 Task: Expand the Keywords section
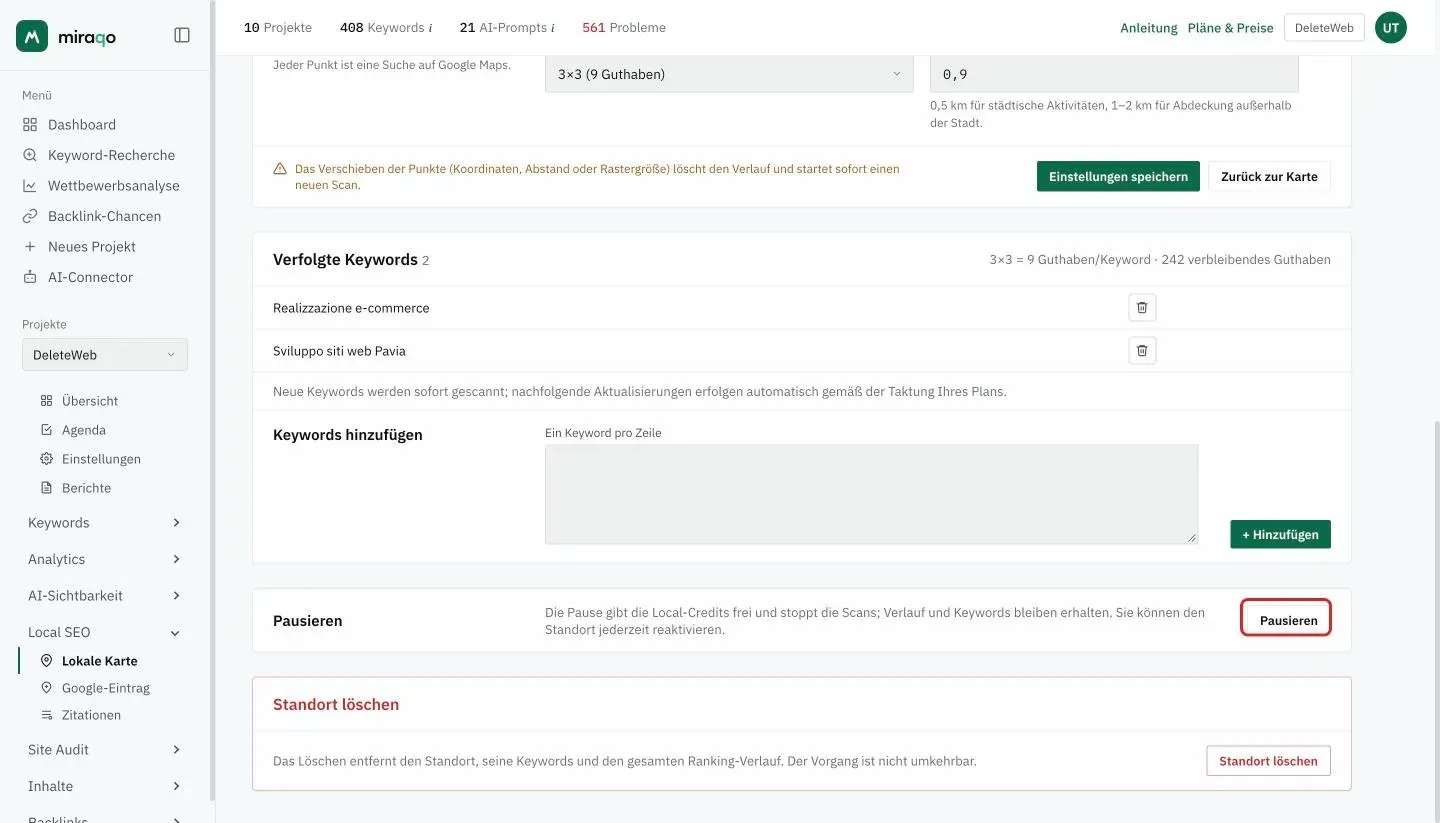[x=105, y=523]
